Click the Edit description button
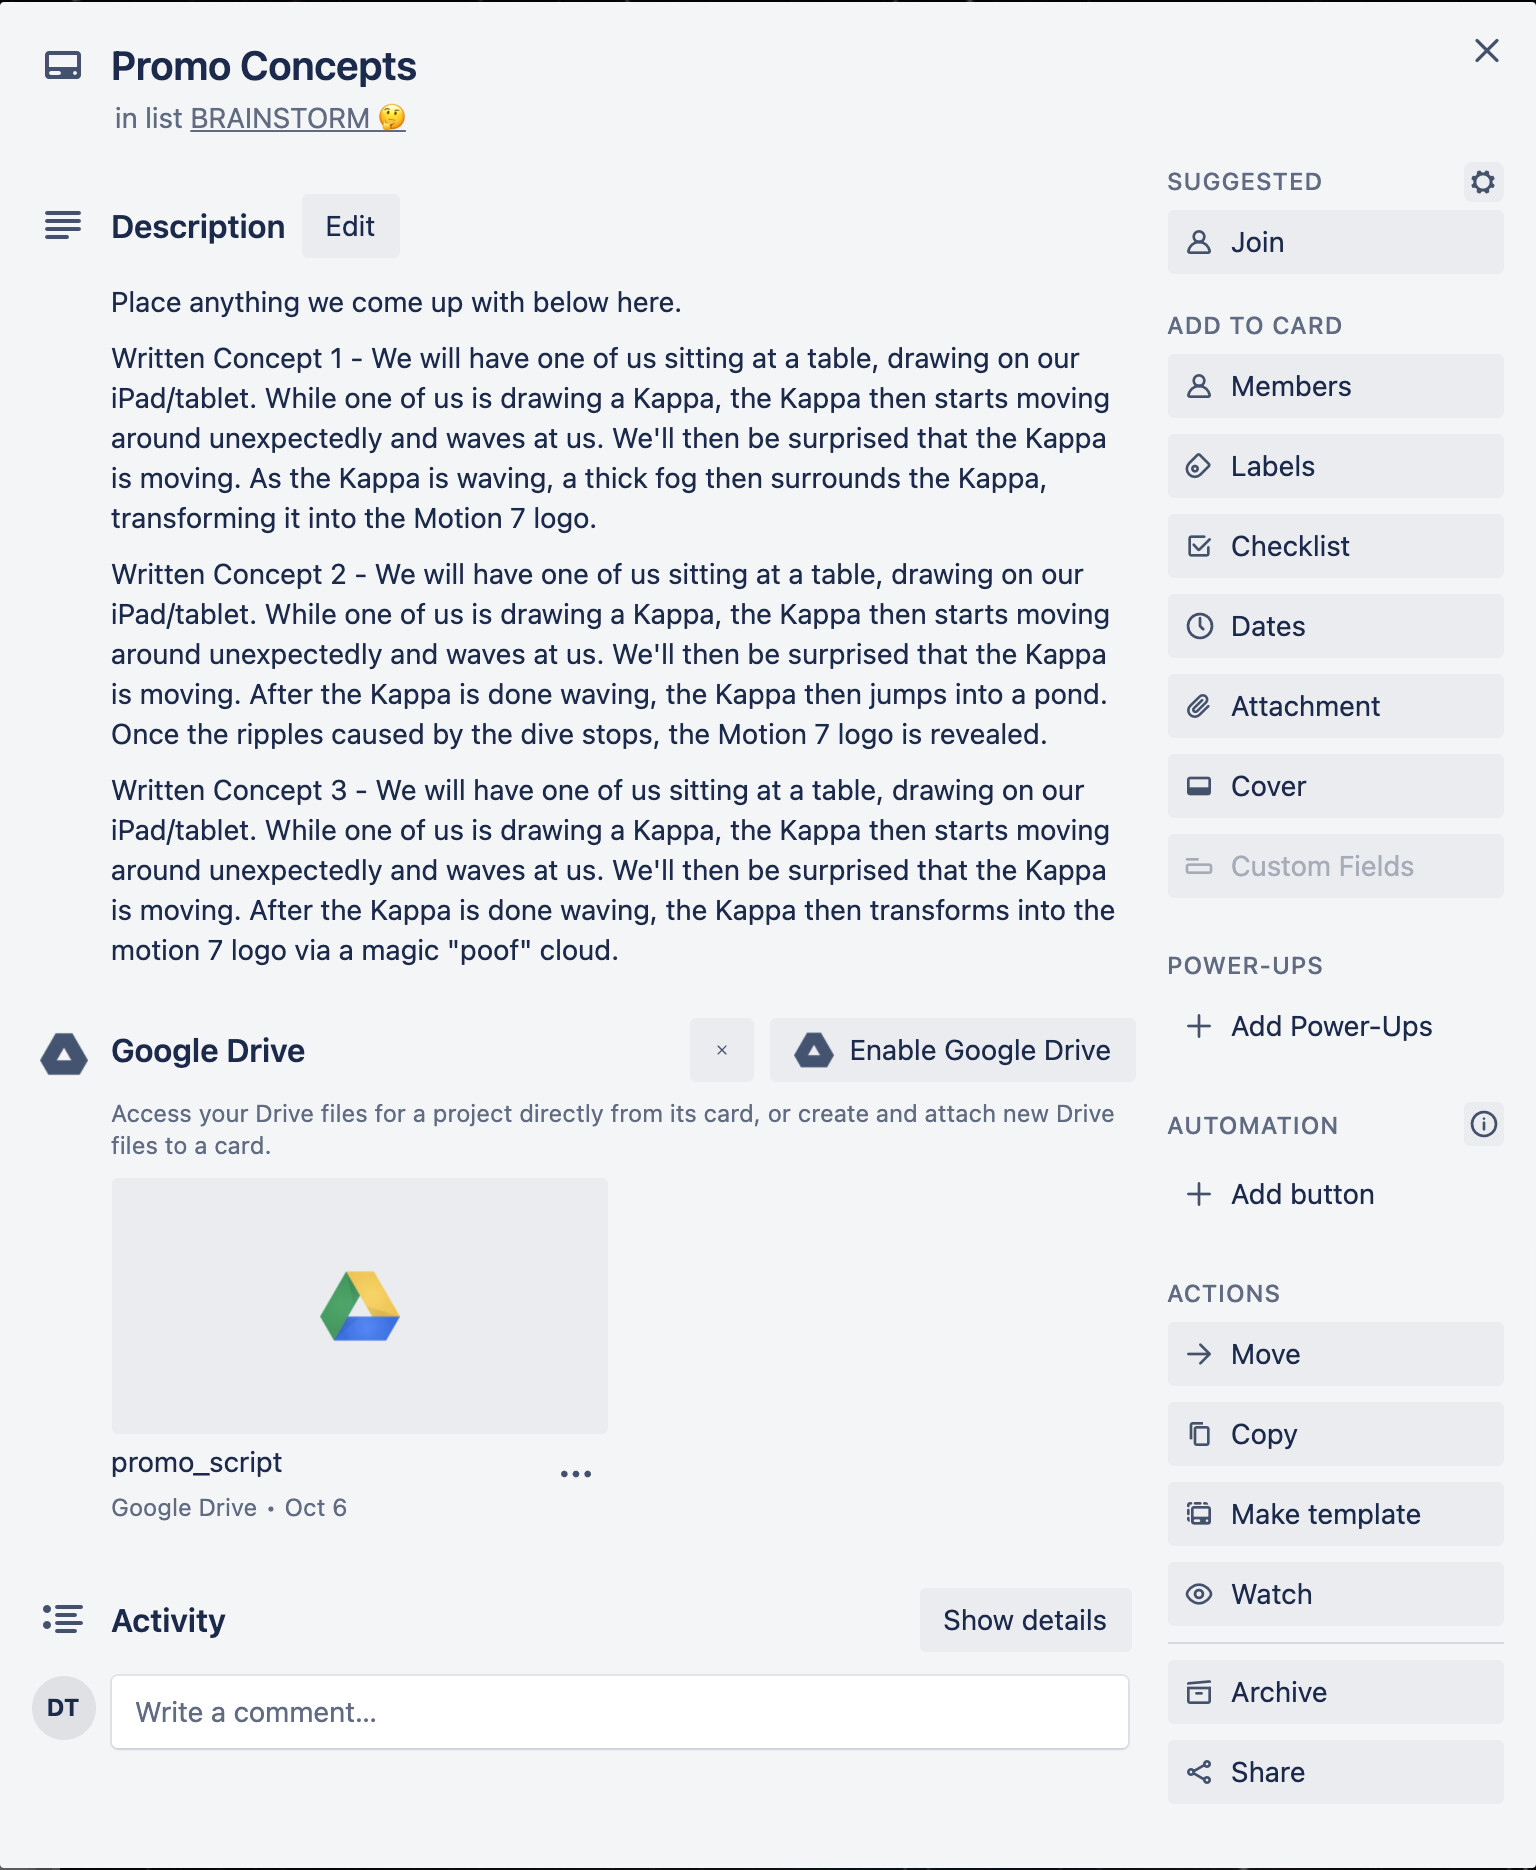This screenshot has height=1870, width=1536. point(350,226)
